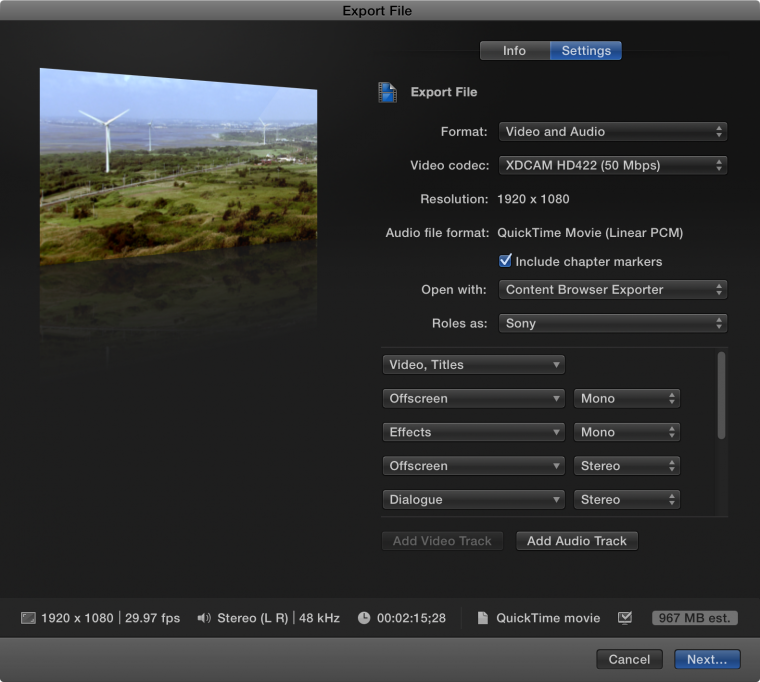Click the QuickTime movie document icon
Image resolution: width=760 pixels, height=682 pixels.
482,618
